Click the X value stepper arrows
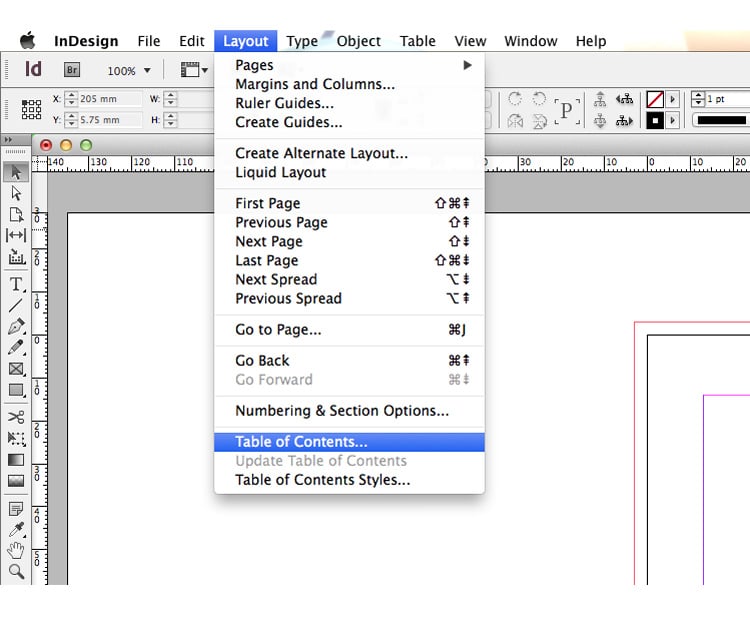This screenshot has height=617, width=750. pyautogui.click(x=71, y=99)
